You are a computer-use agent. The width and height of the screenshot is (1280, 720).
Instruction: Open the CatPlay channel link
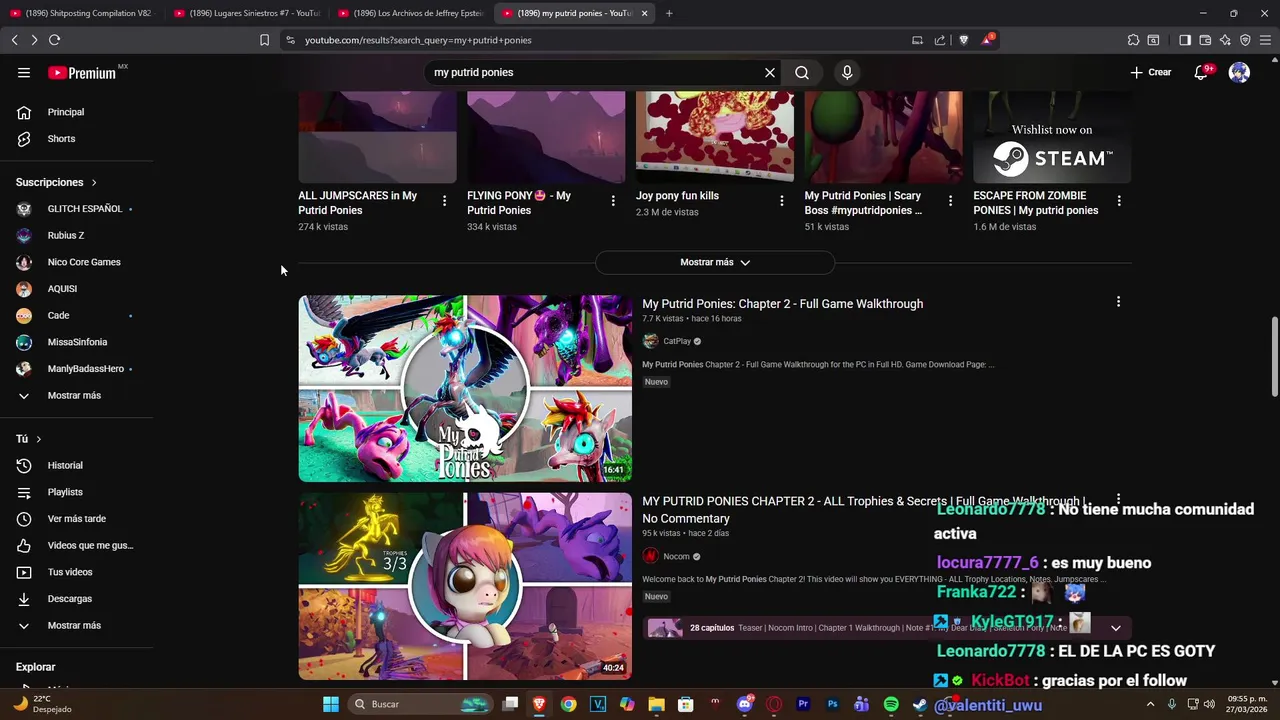[677, 341]
